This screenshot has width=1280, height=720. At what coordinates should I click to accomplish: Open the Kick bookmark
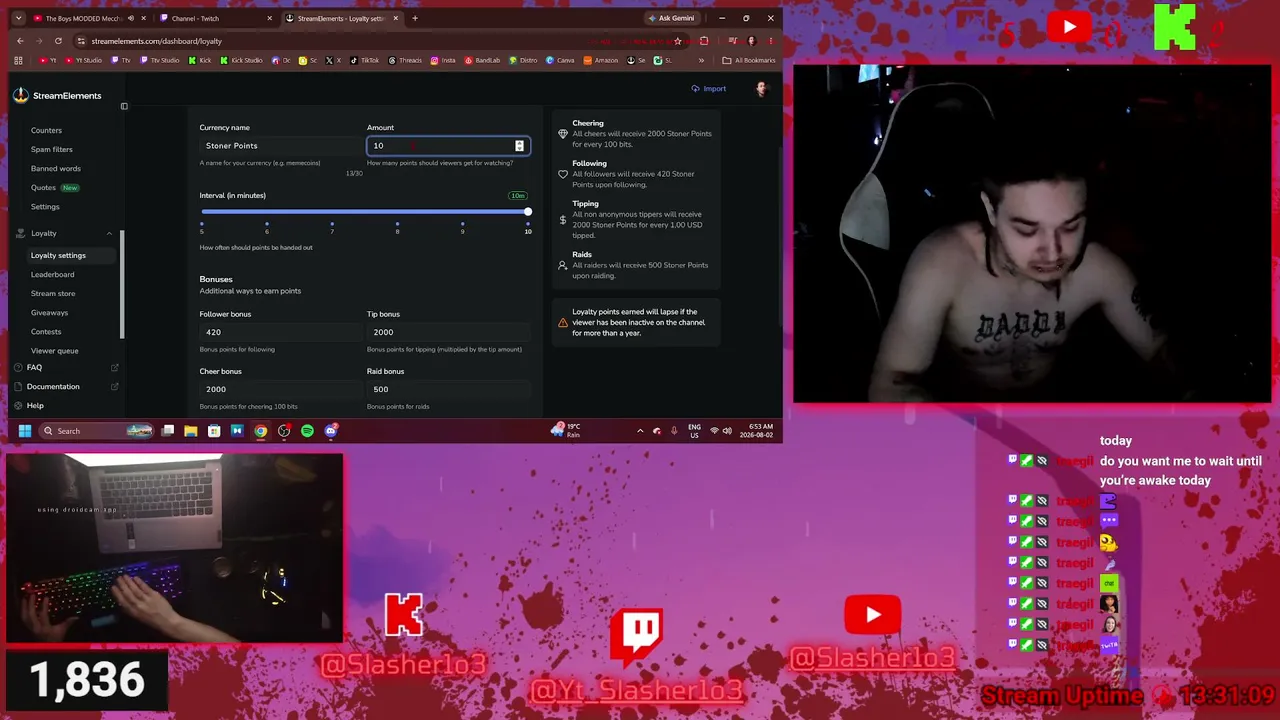pyautogui.click(x=200, y=60)
